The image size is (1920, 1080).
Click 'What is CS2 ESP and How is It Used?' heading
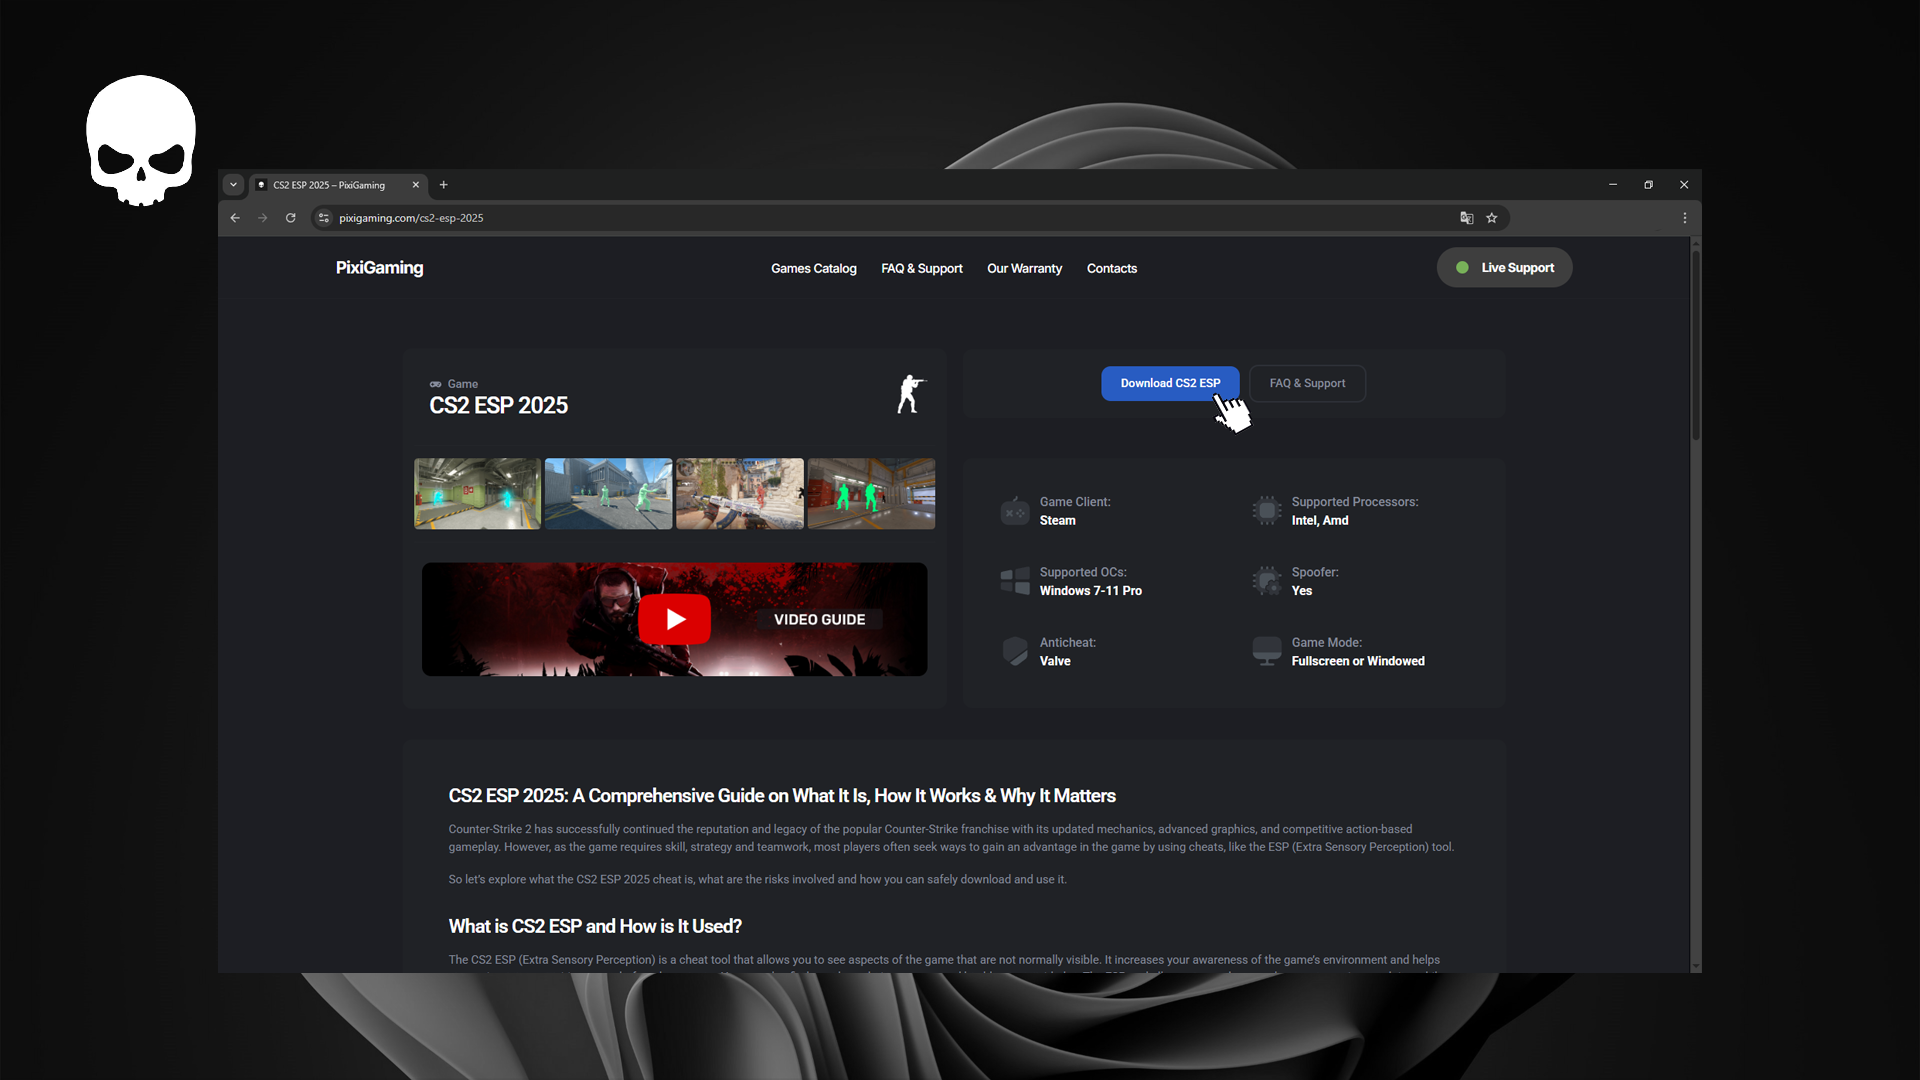click(x=594, y=927)
